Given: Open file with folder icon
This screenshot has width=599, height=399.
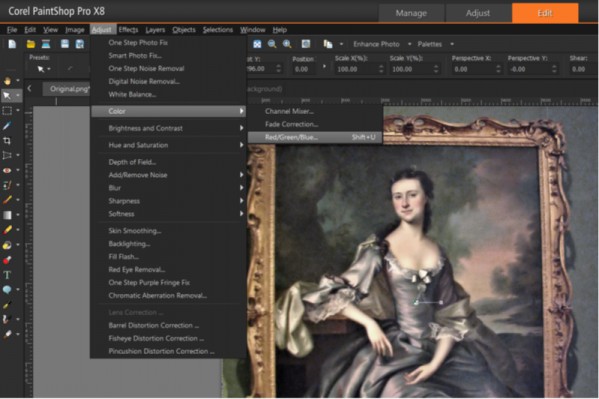Looking at the screenshot, I should 31,44.
